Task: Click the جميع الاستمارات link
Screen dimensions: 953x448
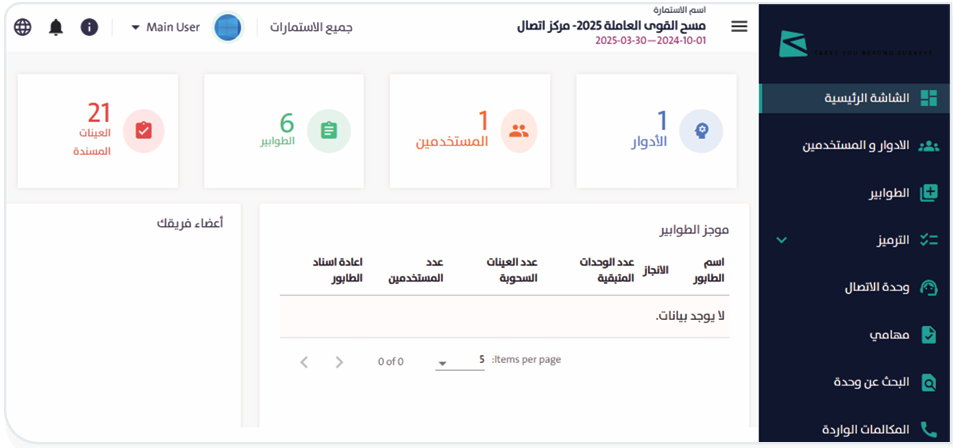Action: (311, 27)
